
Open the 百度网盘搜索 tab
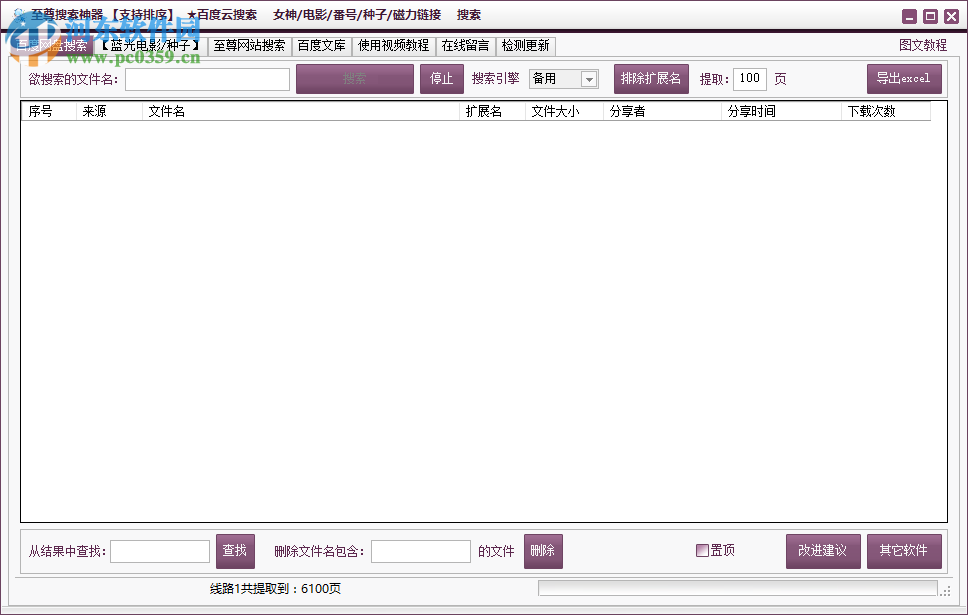[52, 46]
